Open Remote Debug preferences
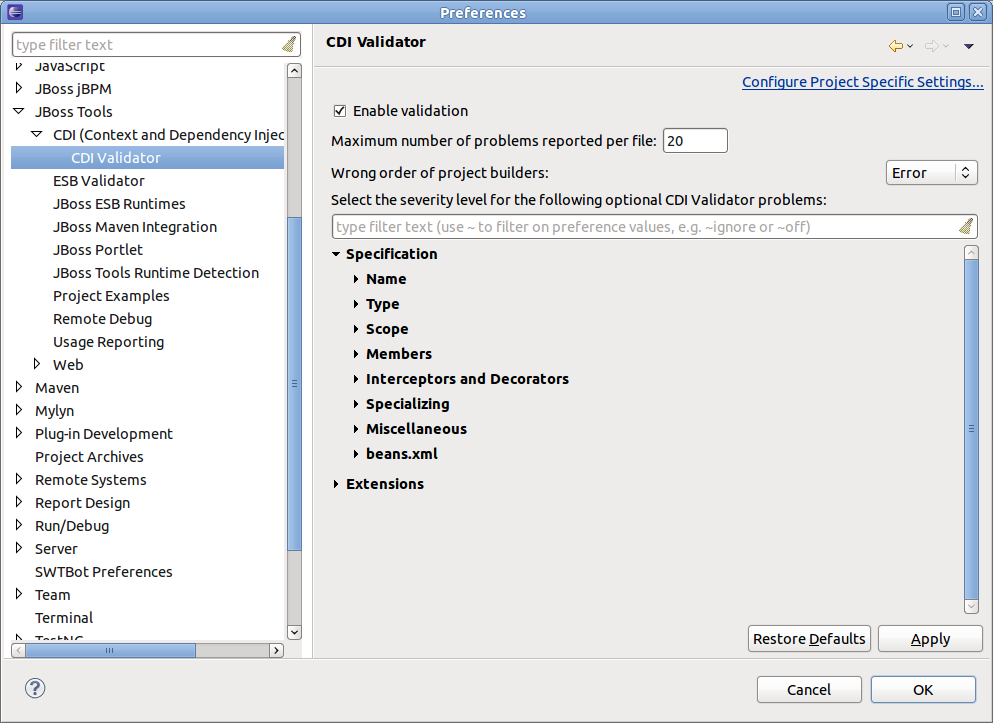This screenshot has width=993, height=723. click(103, 319)
